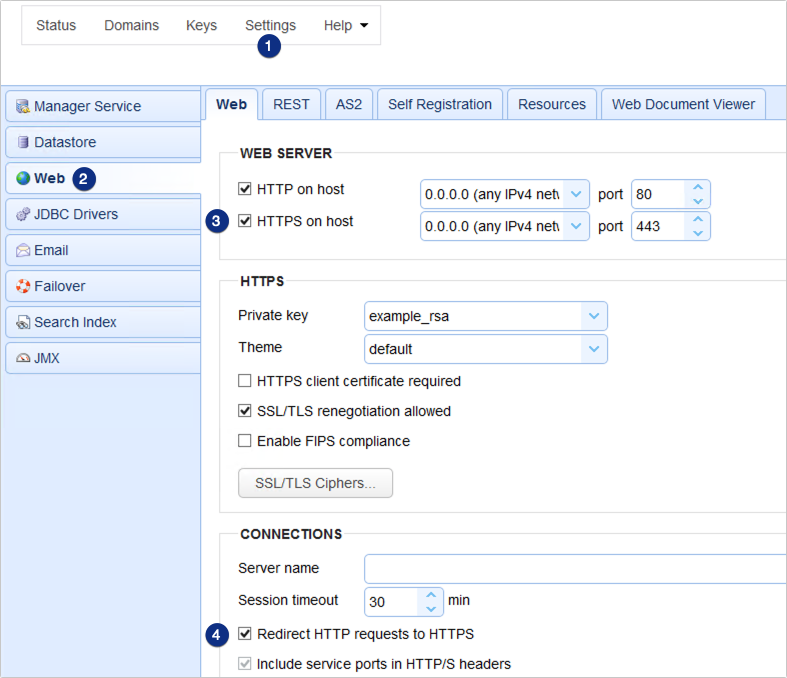
Task: Open the Help menu dropdown
Action: pos(345,26)
